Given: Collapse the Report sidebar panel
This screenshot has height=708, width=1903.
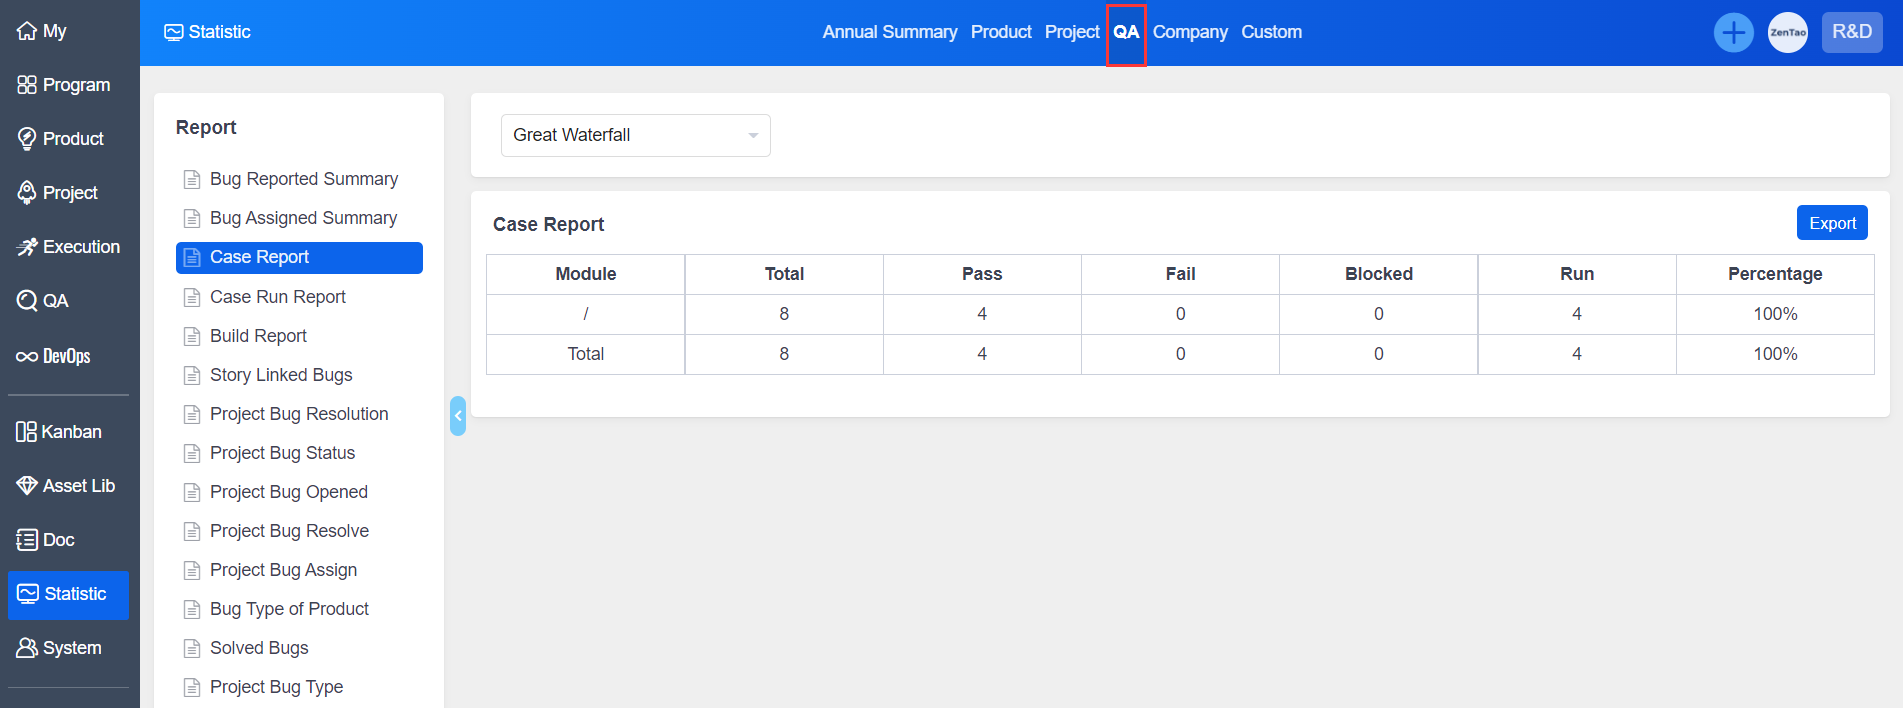Looking at the screenshot, I should 458,416.
